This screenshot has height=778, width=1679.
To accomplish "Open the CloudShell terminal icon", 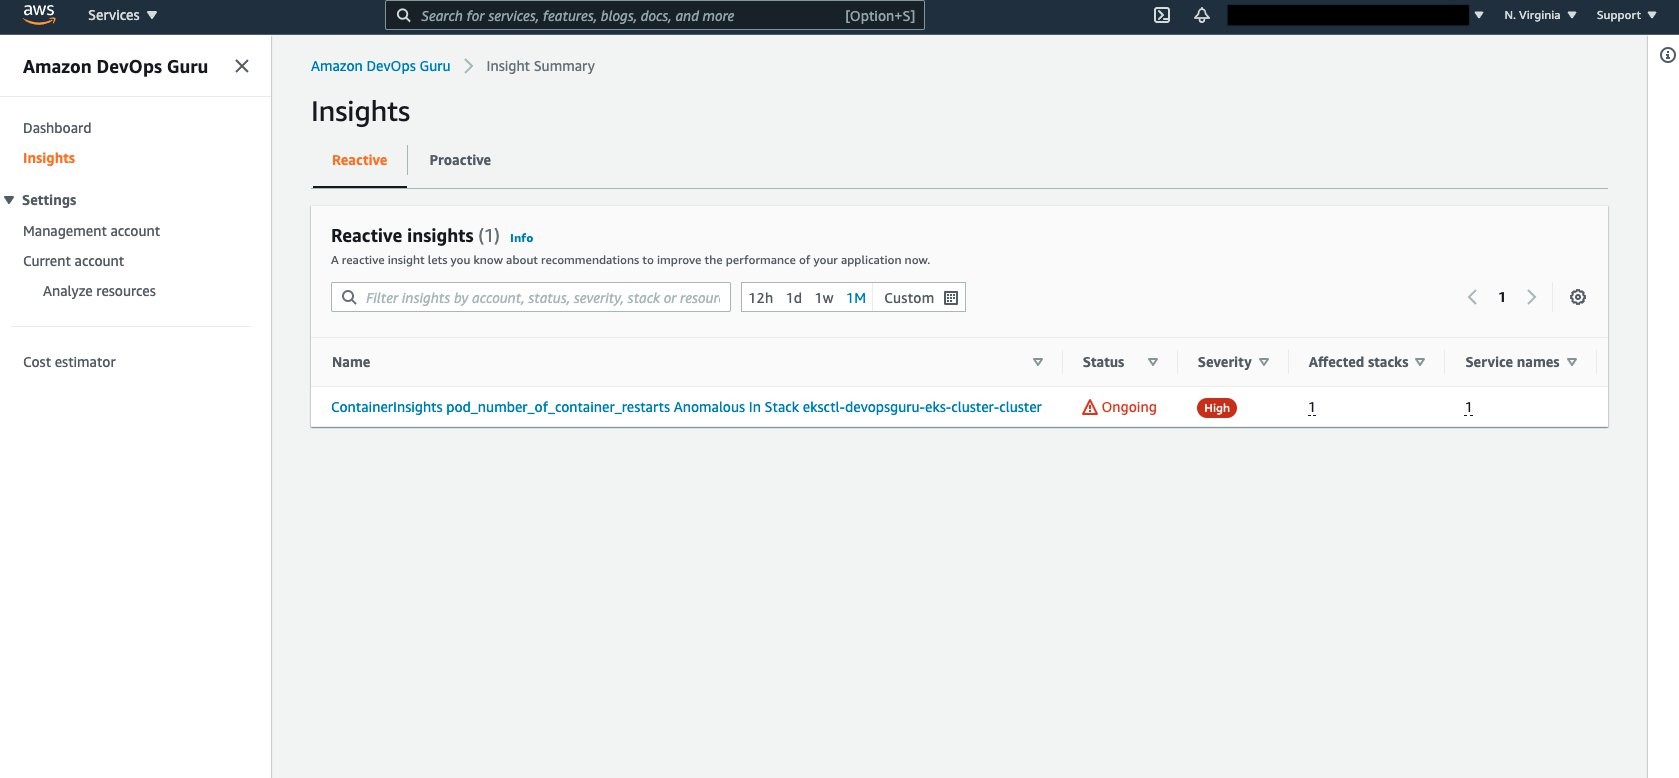I will (1162, 15).
